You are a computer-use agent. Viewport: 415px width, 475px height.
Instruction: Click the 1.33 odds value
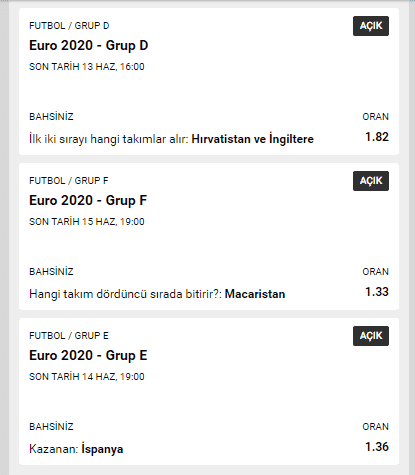[x=377, y=292]
